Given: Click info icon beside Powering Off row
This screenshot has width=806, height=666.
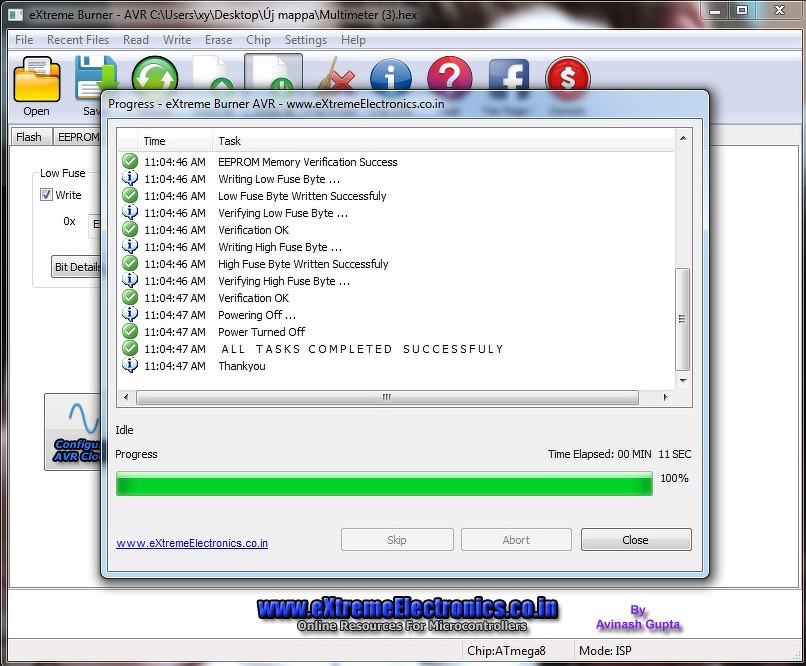Looking at the screenshot, I should click(x=130, y=314).
